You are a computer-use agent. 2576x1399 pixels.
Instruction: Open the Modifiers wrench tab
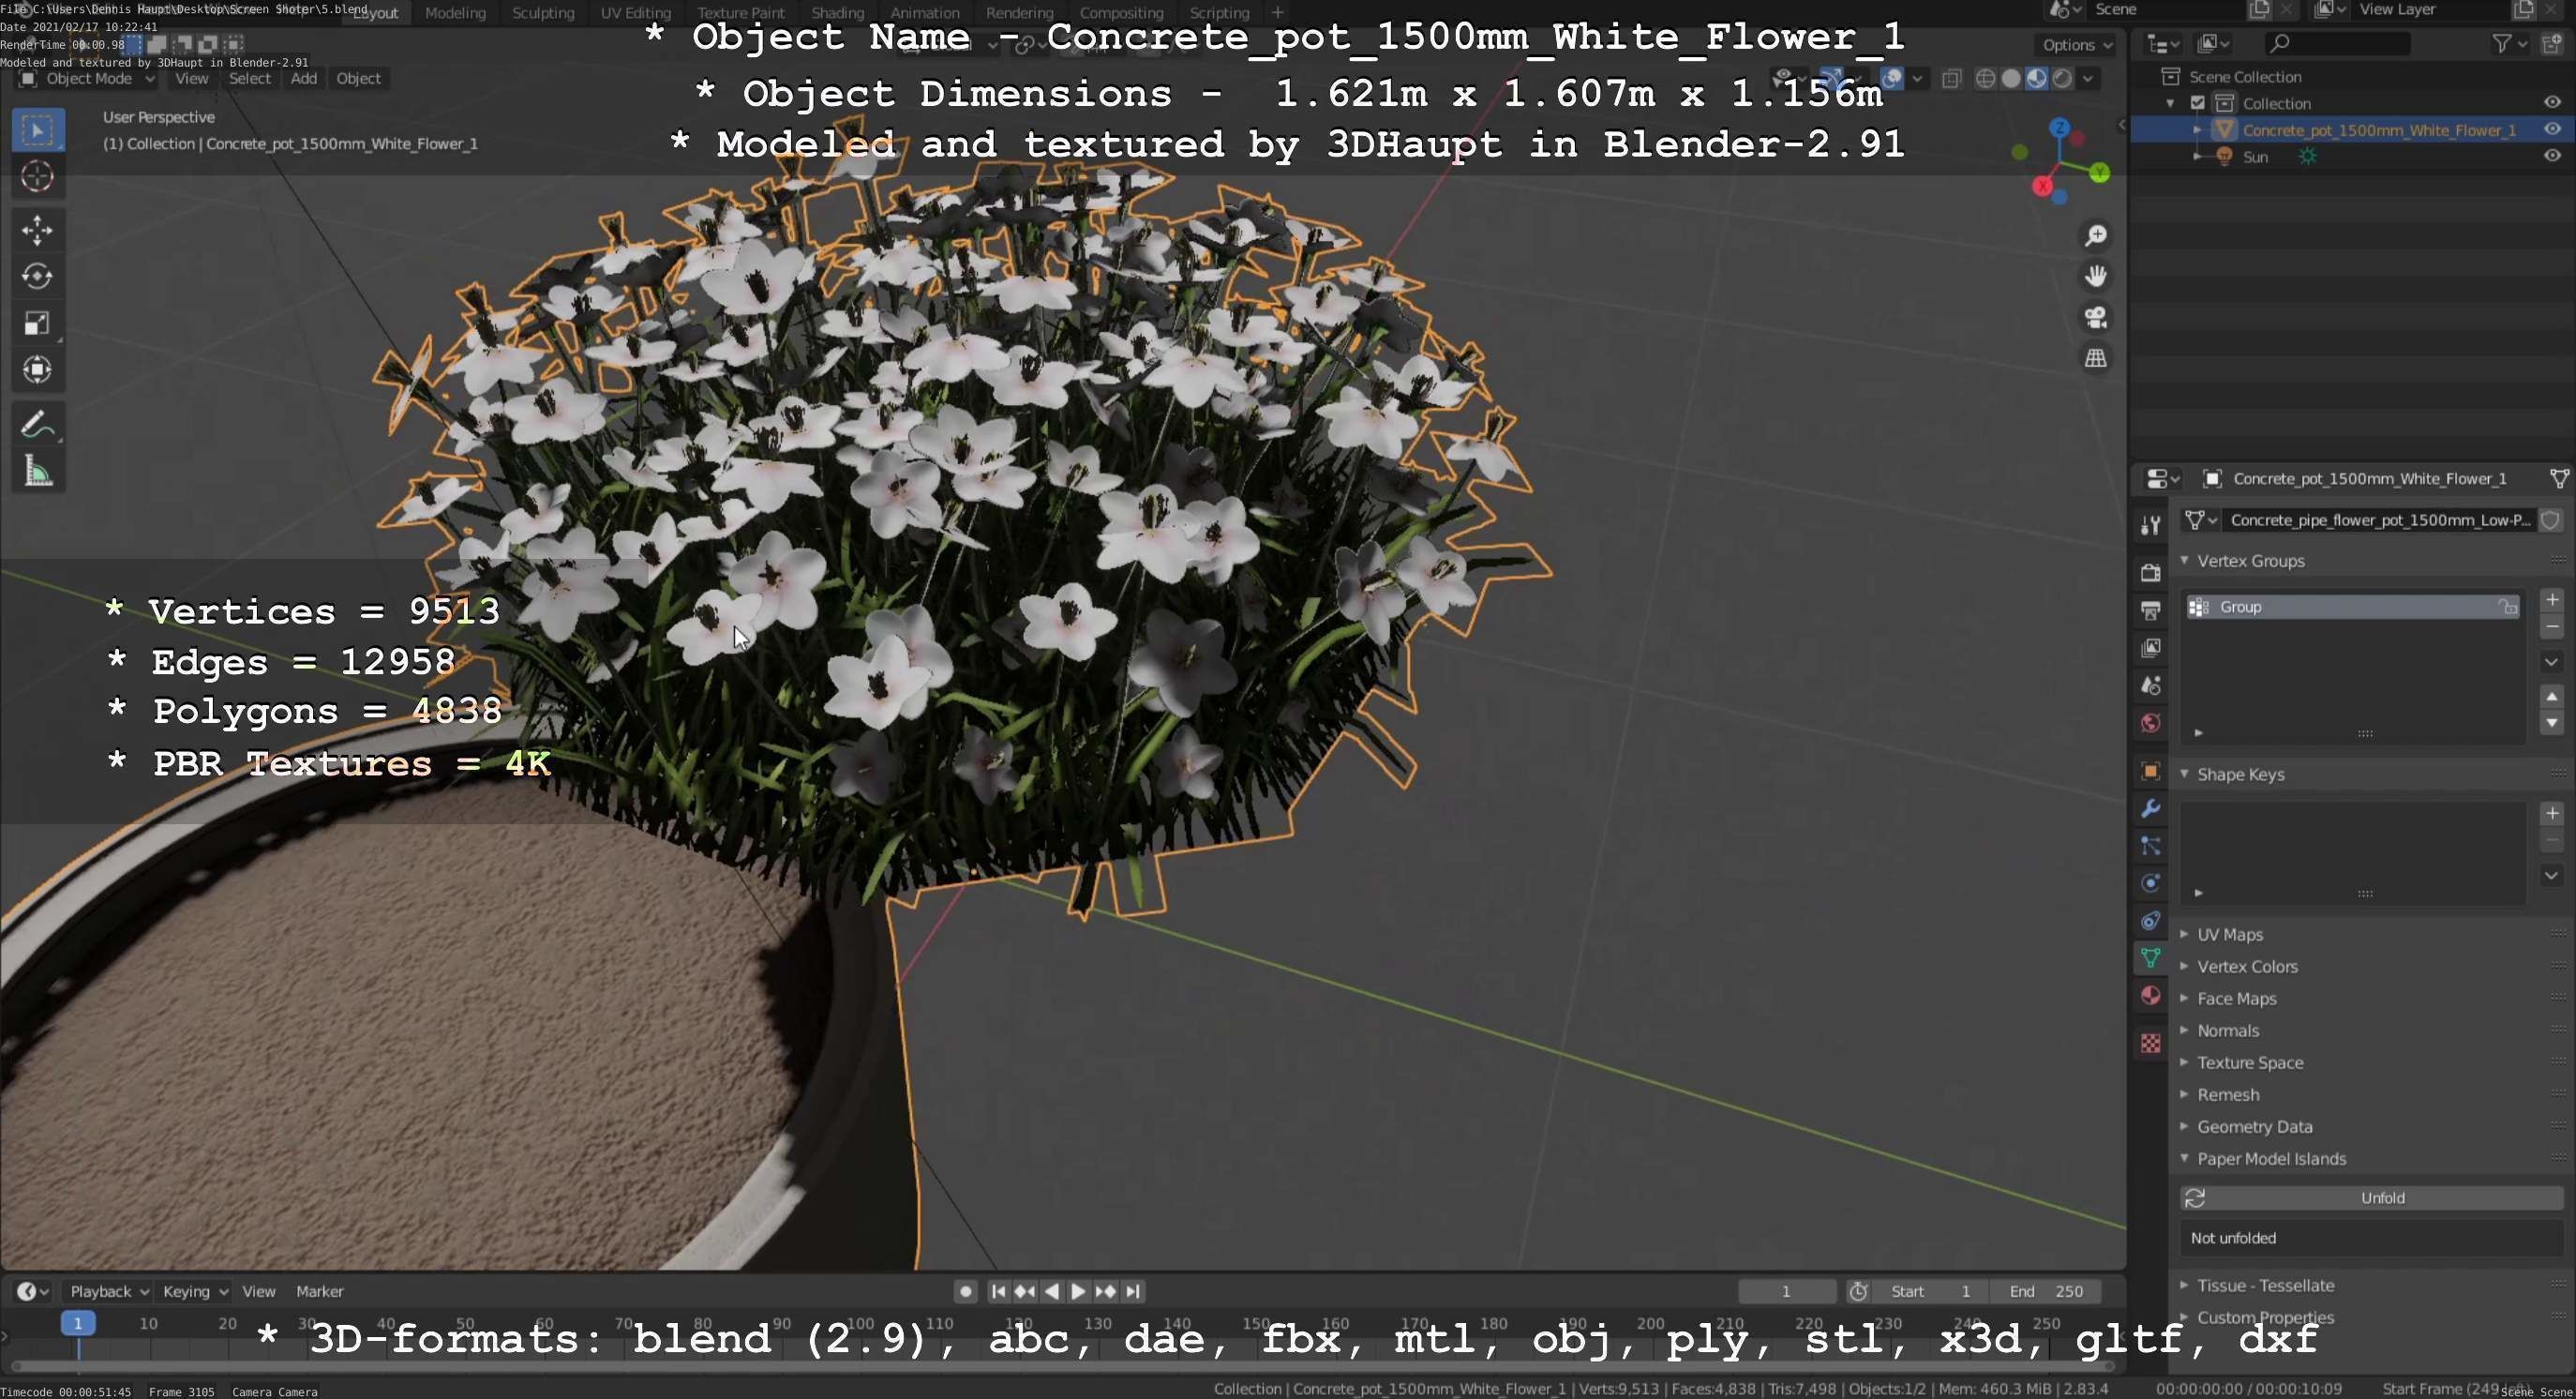tap(2150, 808)
